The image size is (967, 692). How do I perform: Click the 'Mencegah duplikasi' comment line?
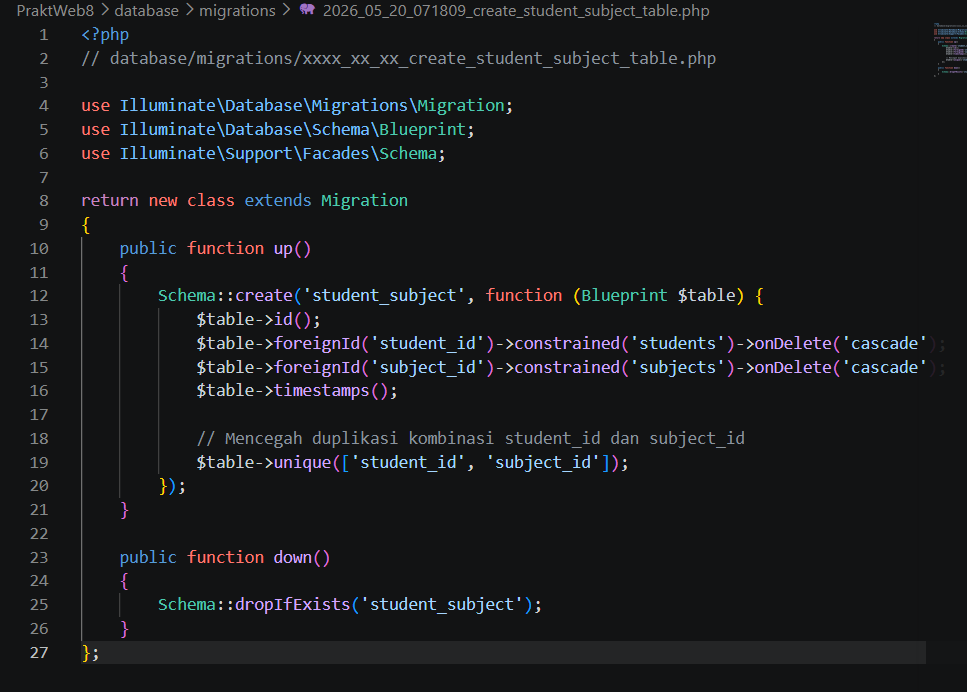471,439
